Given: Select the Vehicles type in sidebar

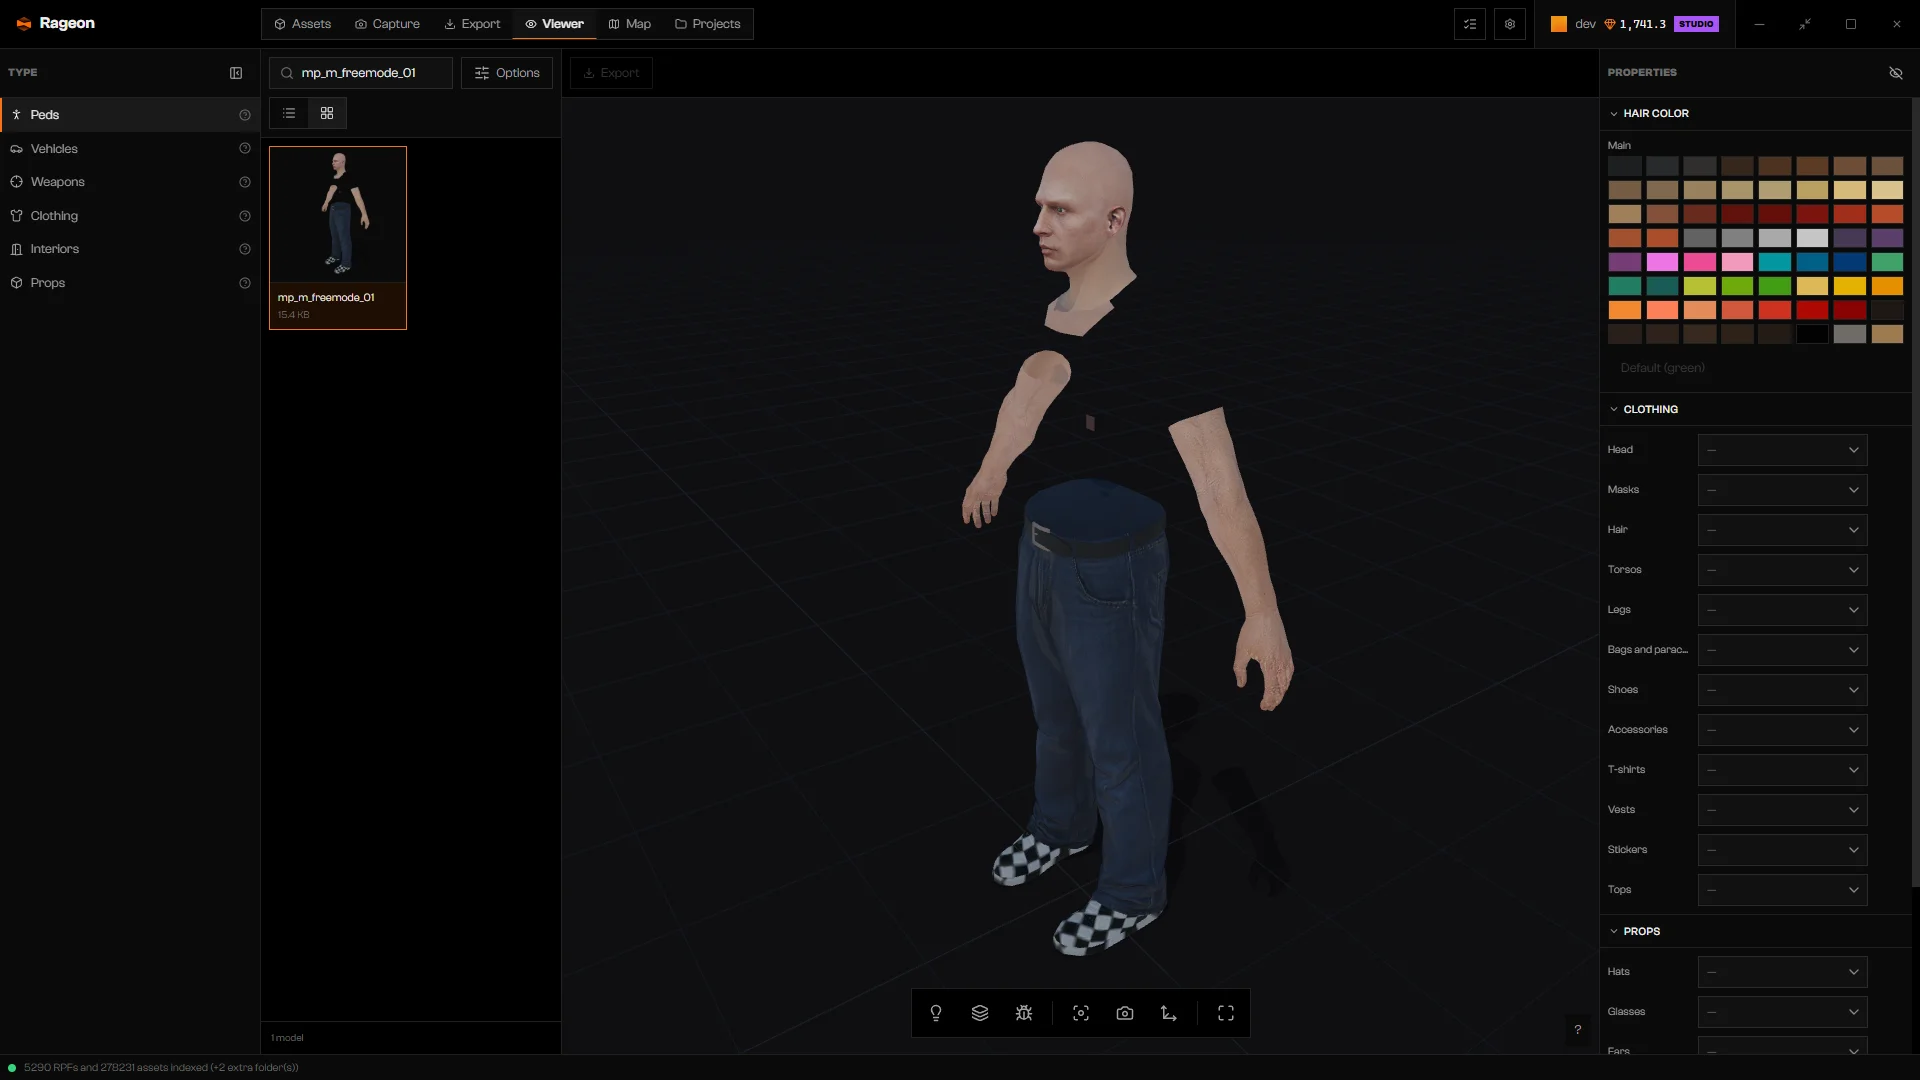Looking at the screenshot, I should (x=130, y=148).
